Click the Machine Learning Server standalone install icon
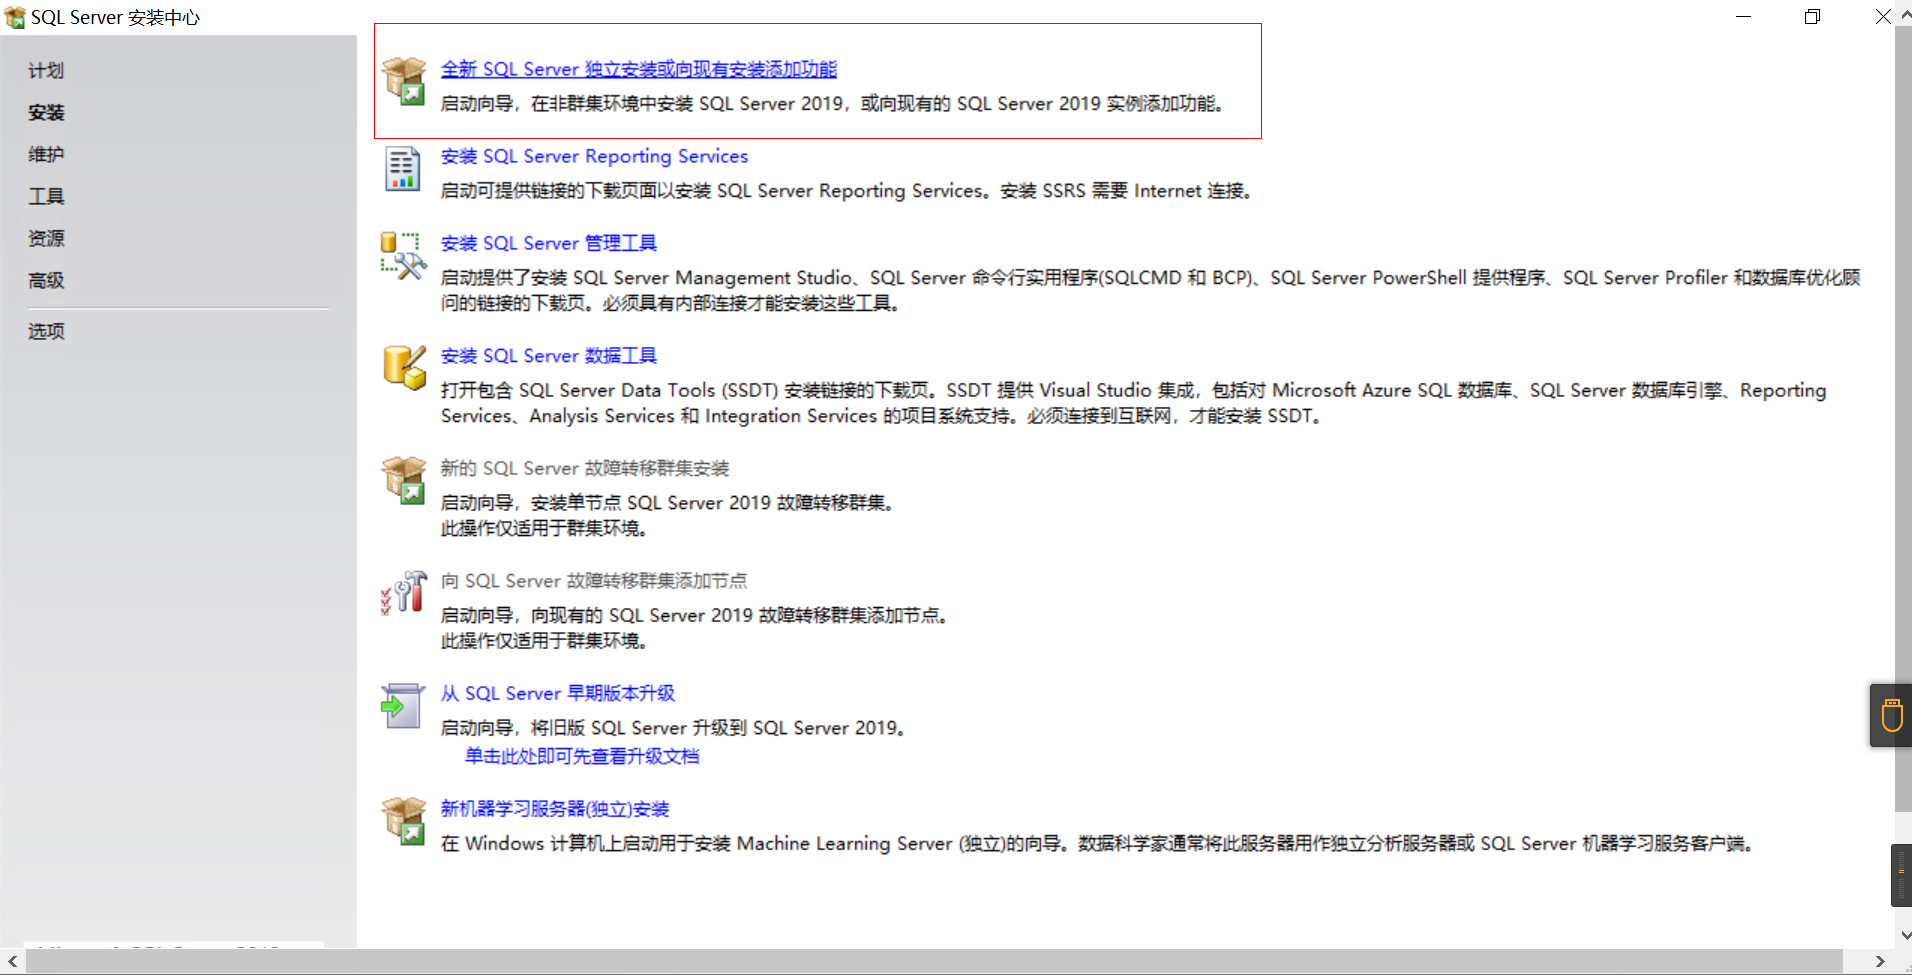Image resolution: width=1912 pixels, height=975 pixels. (404, 820)
